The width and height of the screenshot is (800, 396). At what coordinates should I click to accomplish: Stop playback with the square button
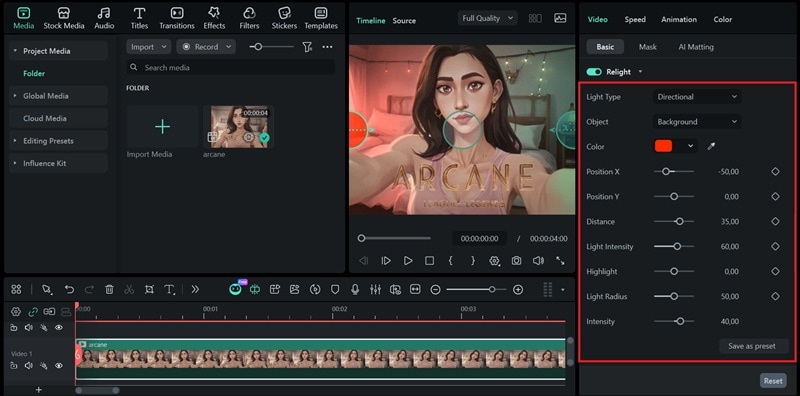click(430, 261)
